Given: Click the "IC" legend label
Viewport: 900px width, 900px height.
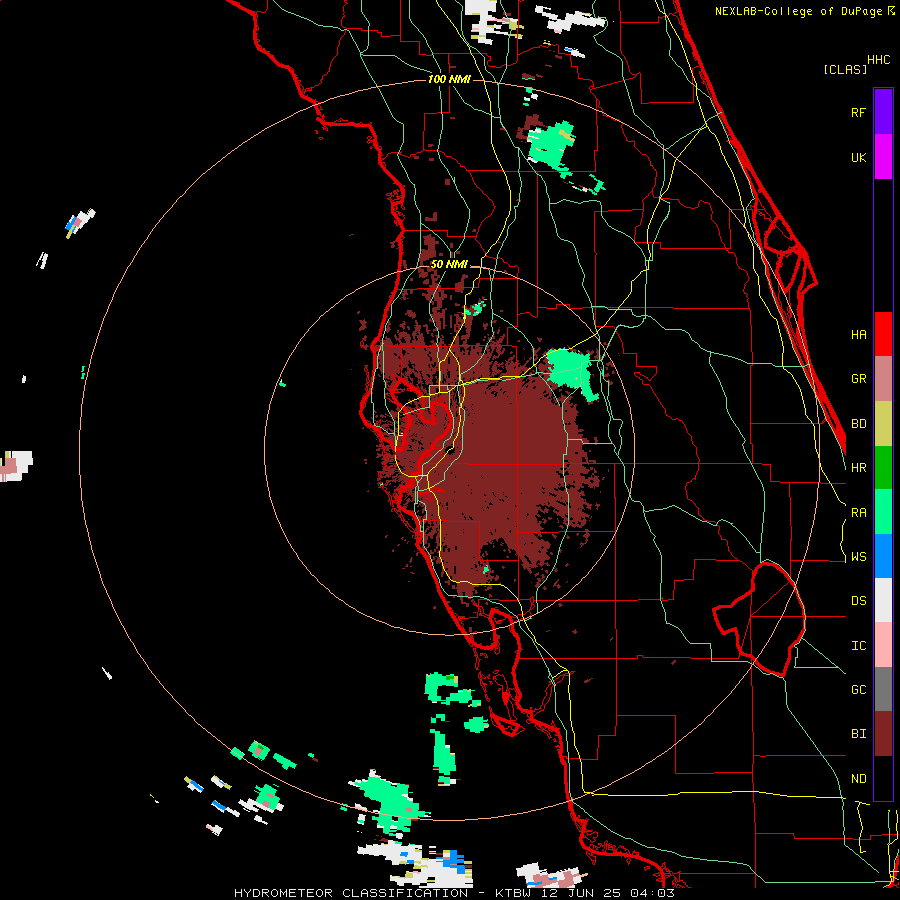Looking at the screenshot, I should tap(858, 646).
